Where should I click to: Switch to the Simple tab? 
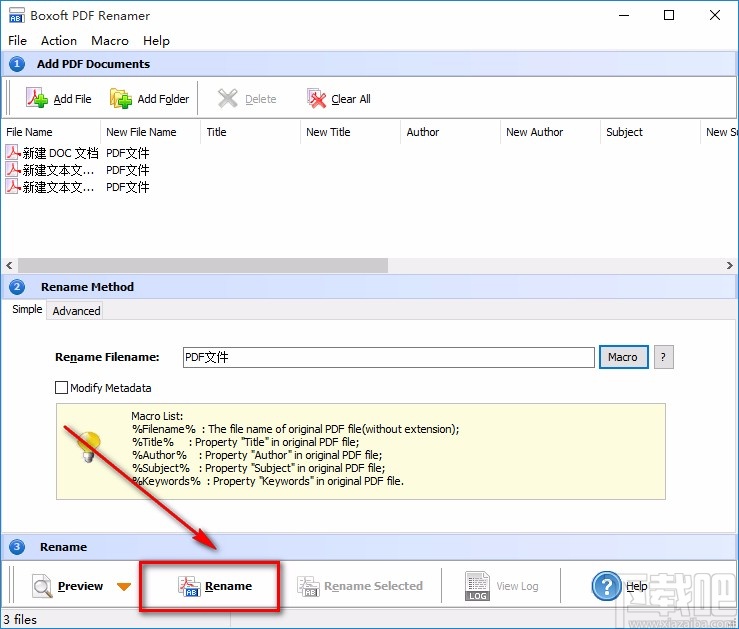click(27, 309)
